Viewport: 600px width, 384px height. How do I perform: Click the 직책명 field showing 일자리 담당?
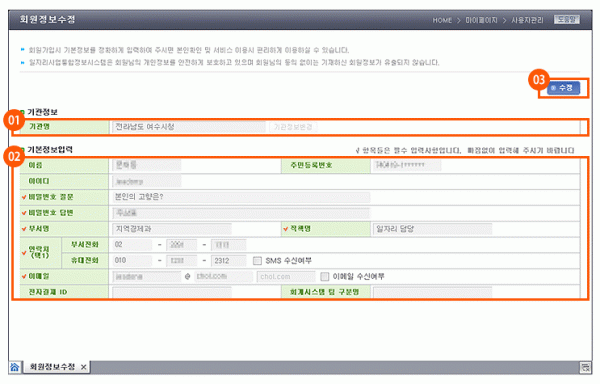432,229
